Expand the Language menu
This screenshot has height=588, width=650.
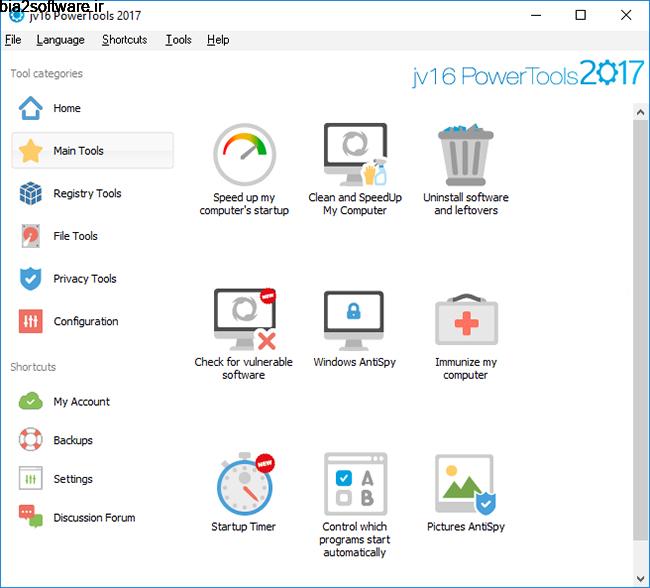[x=60, y=40]
